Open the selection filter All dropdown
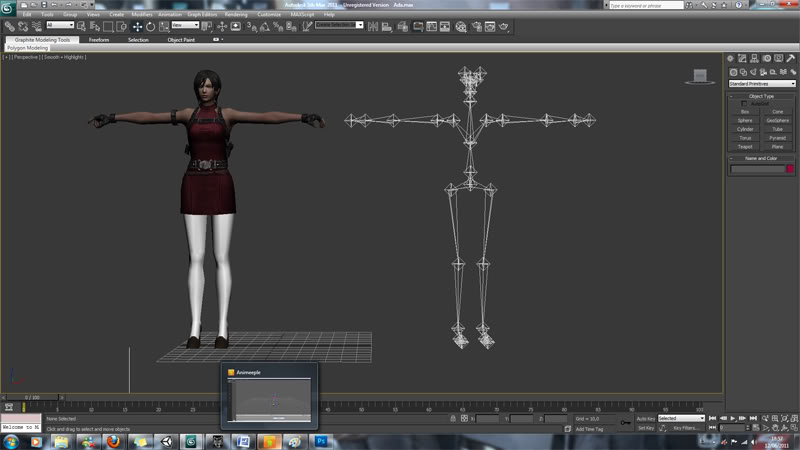The width and height of the screenshot is (800, 450). (x=60, y=25)
